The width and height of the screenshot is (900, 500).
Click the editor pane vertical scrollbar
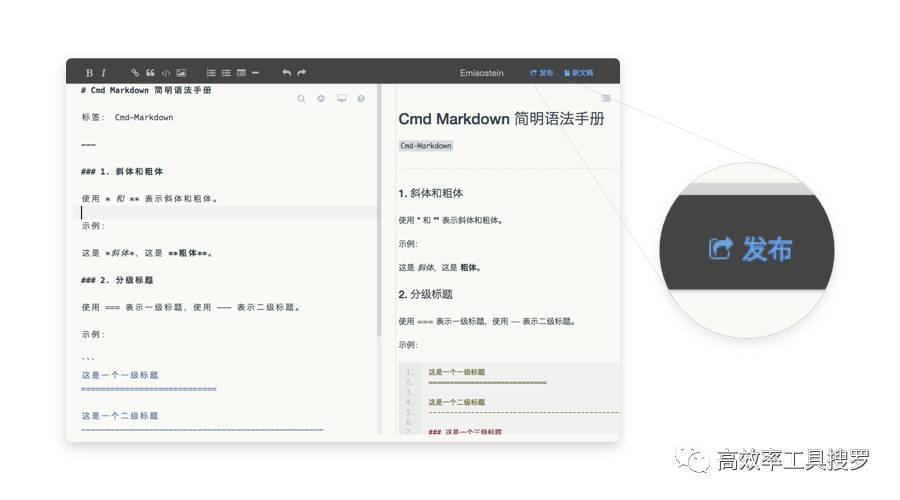[x=379, y=210]
